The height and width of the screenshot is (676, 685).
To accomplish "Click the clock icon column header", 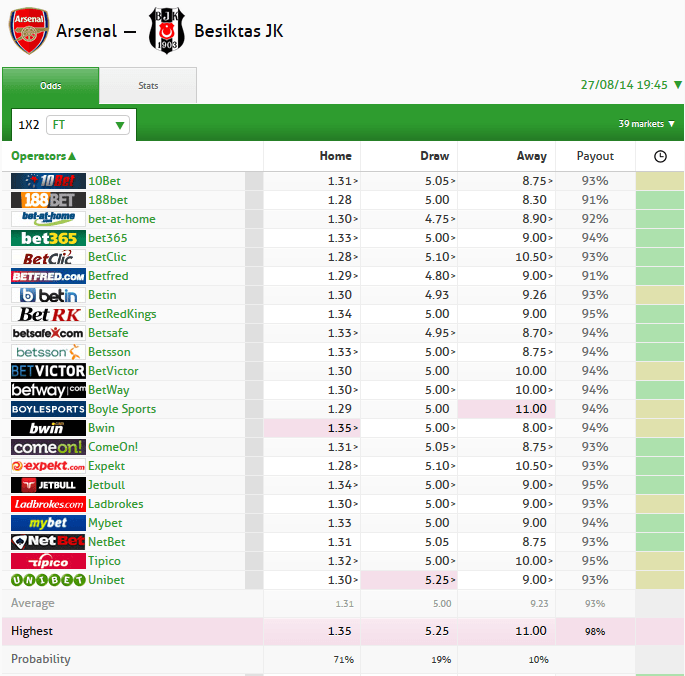I will [x=660, y=156].
